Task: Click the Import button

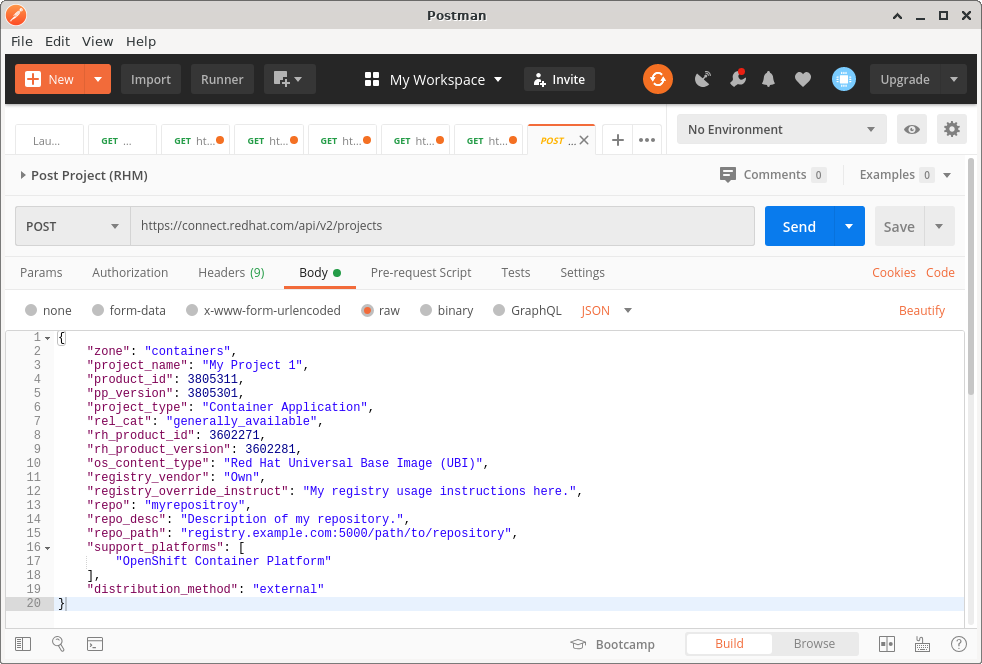Action: pos(151,80)
